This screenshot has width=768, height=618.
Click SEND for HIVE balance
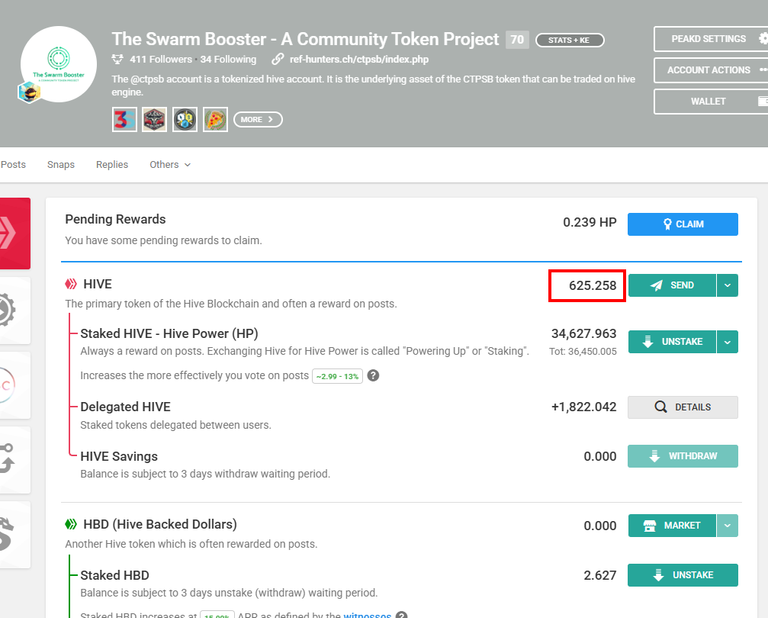tap(672, 285)
